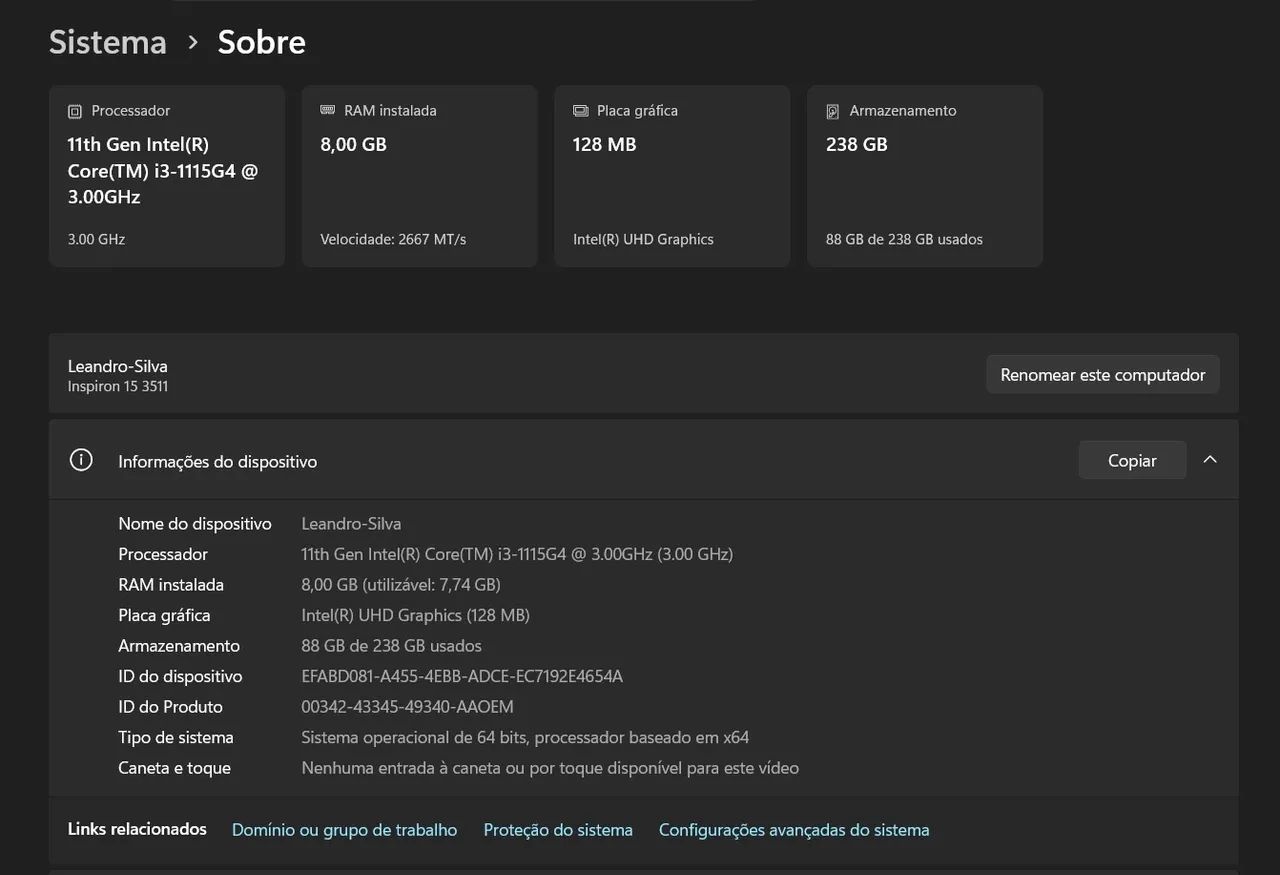Screen dimensions: 1280x875
Task: Open Configurações avançadas do sistema link
Action: [794, 830]
